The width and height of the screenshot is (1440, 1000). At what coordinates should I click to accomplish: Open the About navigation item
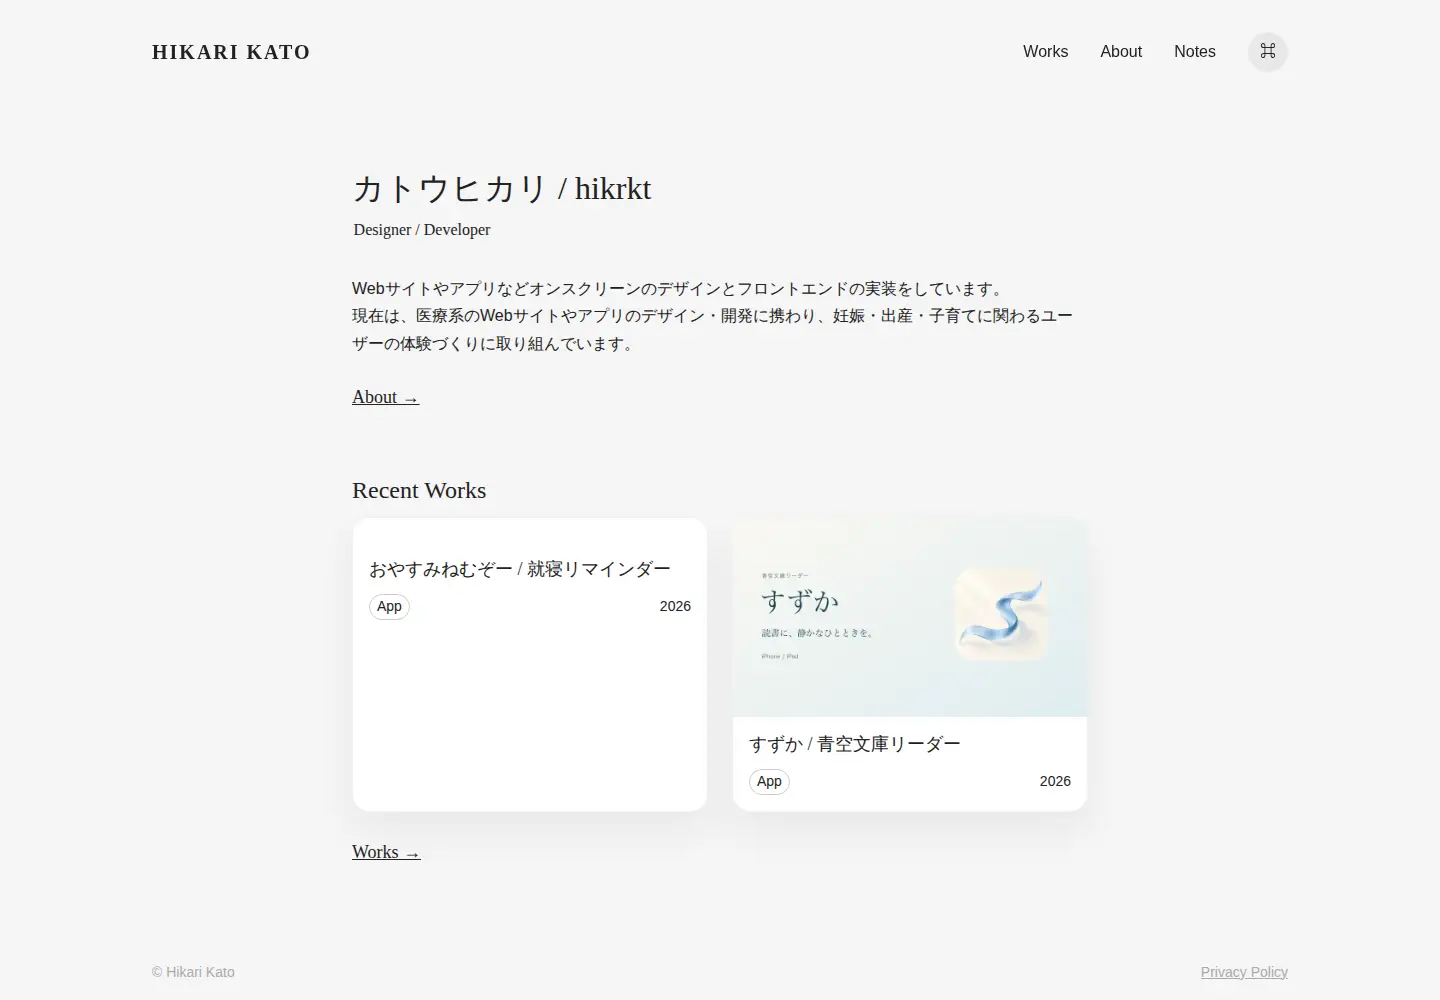coord(1121,52)
